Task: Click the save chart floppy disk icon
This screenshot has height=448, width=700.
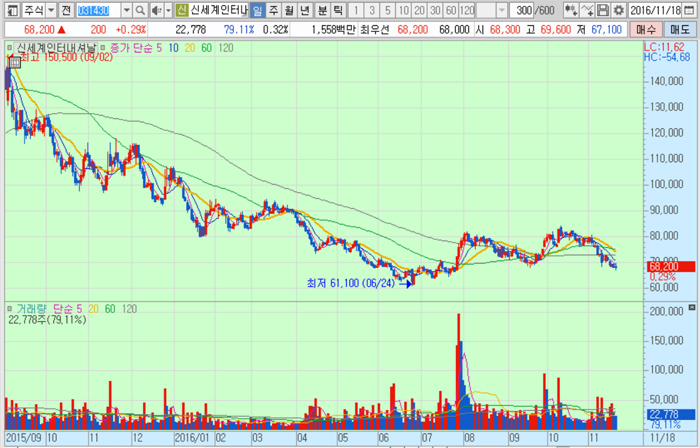Action: point(603,10)
